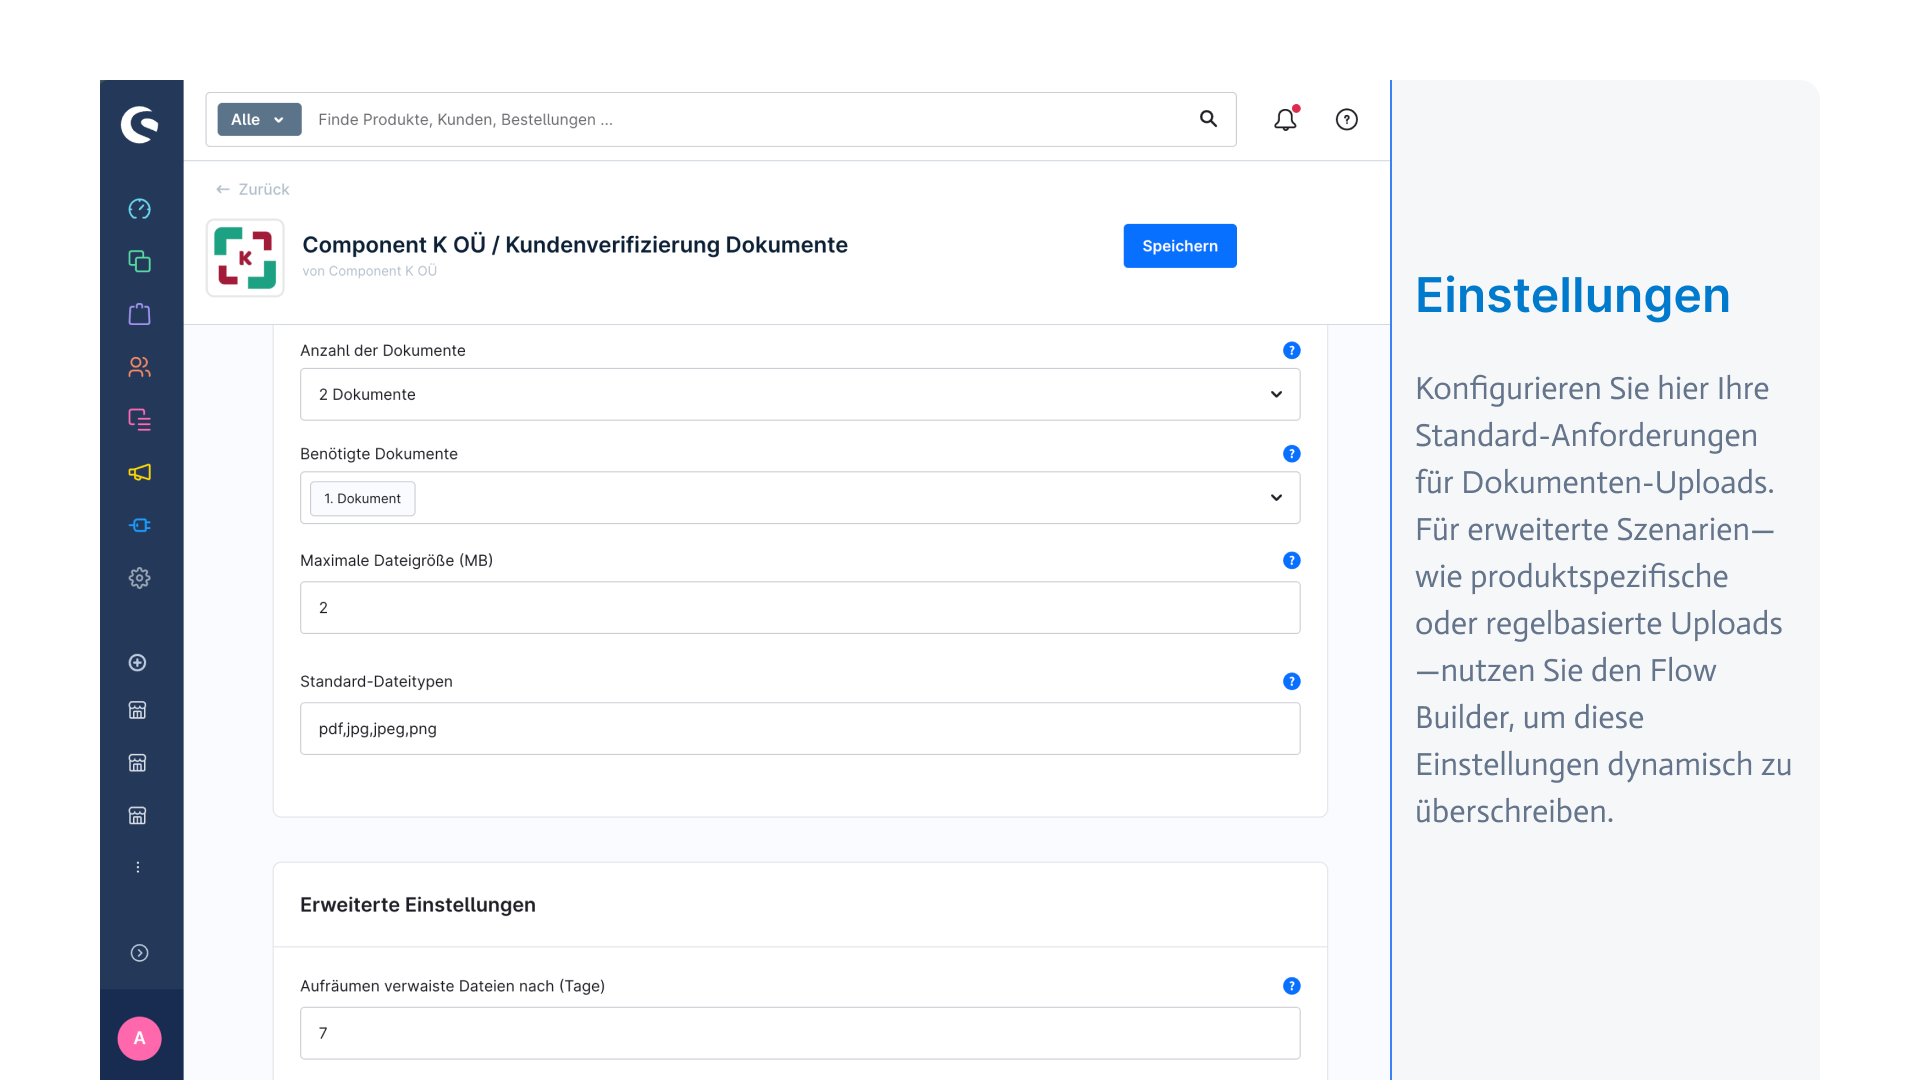Open the Marketing megaphone icon

140,472
